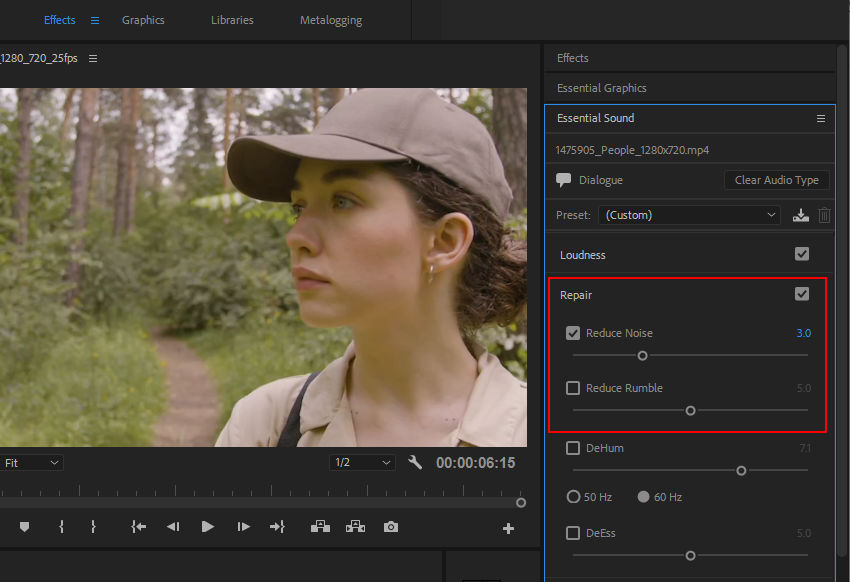Switch to the Effects workspace tab
The image size is (850, 582).
[60, 20]
